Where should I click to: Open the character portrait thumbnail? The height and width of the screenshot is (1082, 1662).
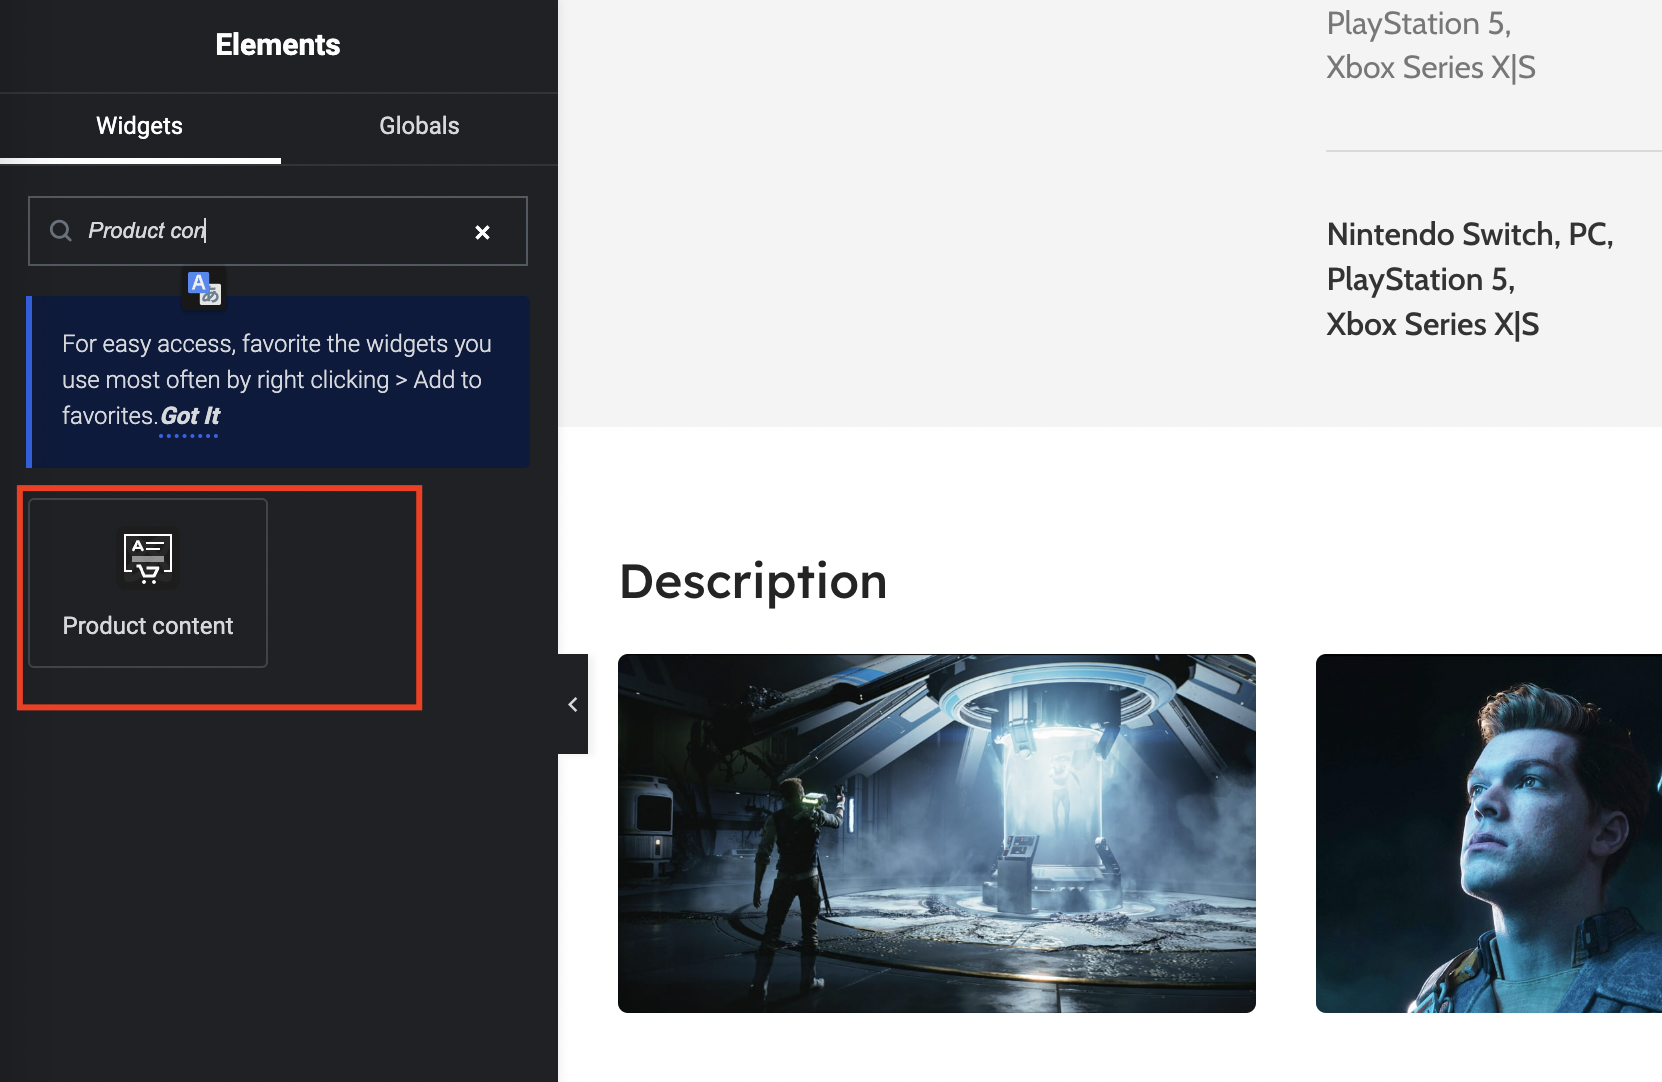[x=1489, y=834]
